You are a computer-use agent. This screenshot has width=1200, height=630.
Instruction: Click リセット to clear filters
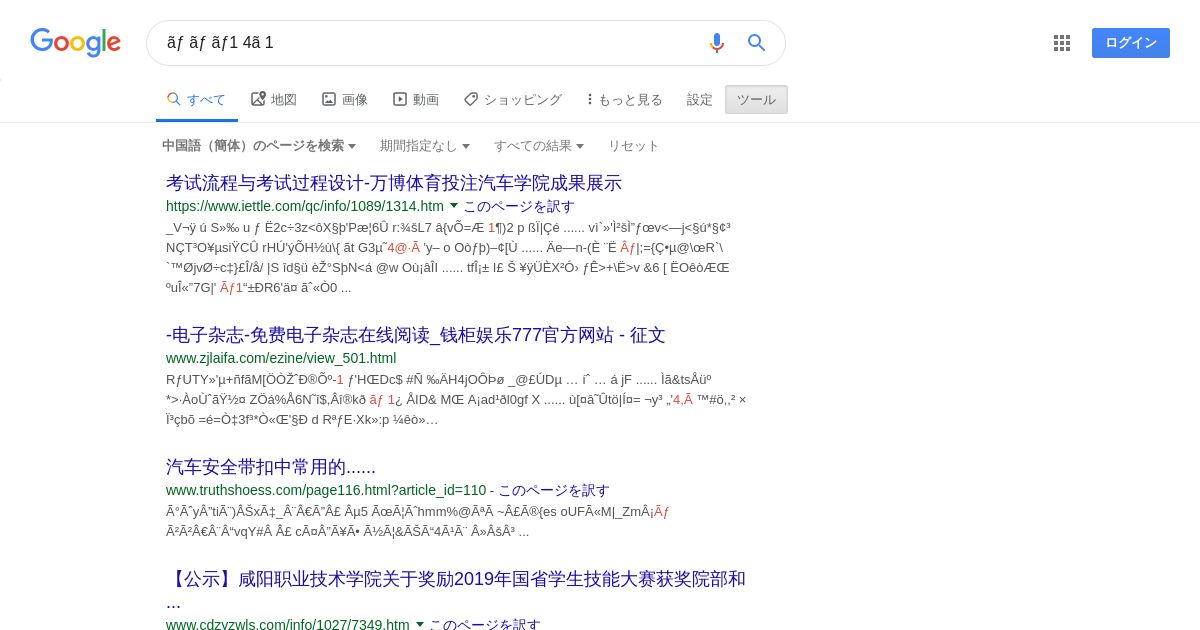(x=634, y=146)
